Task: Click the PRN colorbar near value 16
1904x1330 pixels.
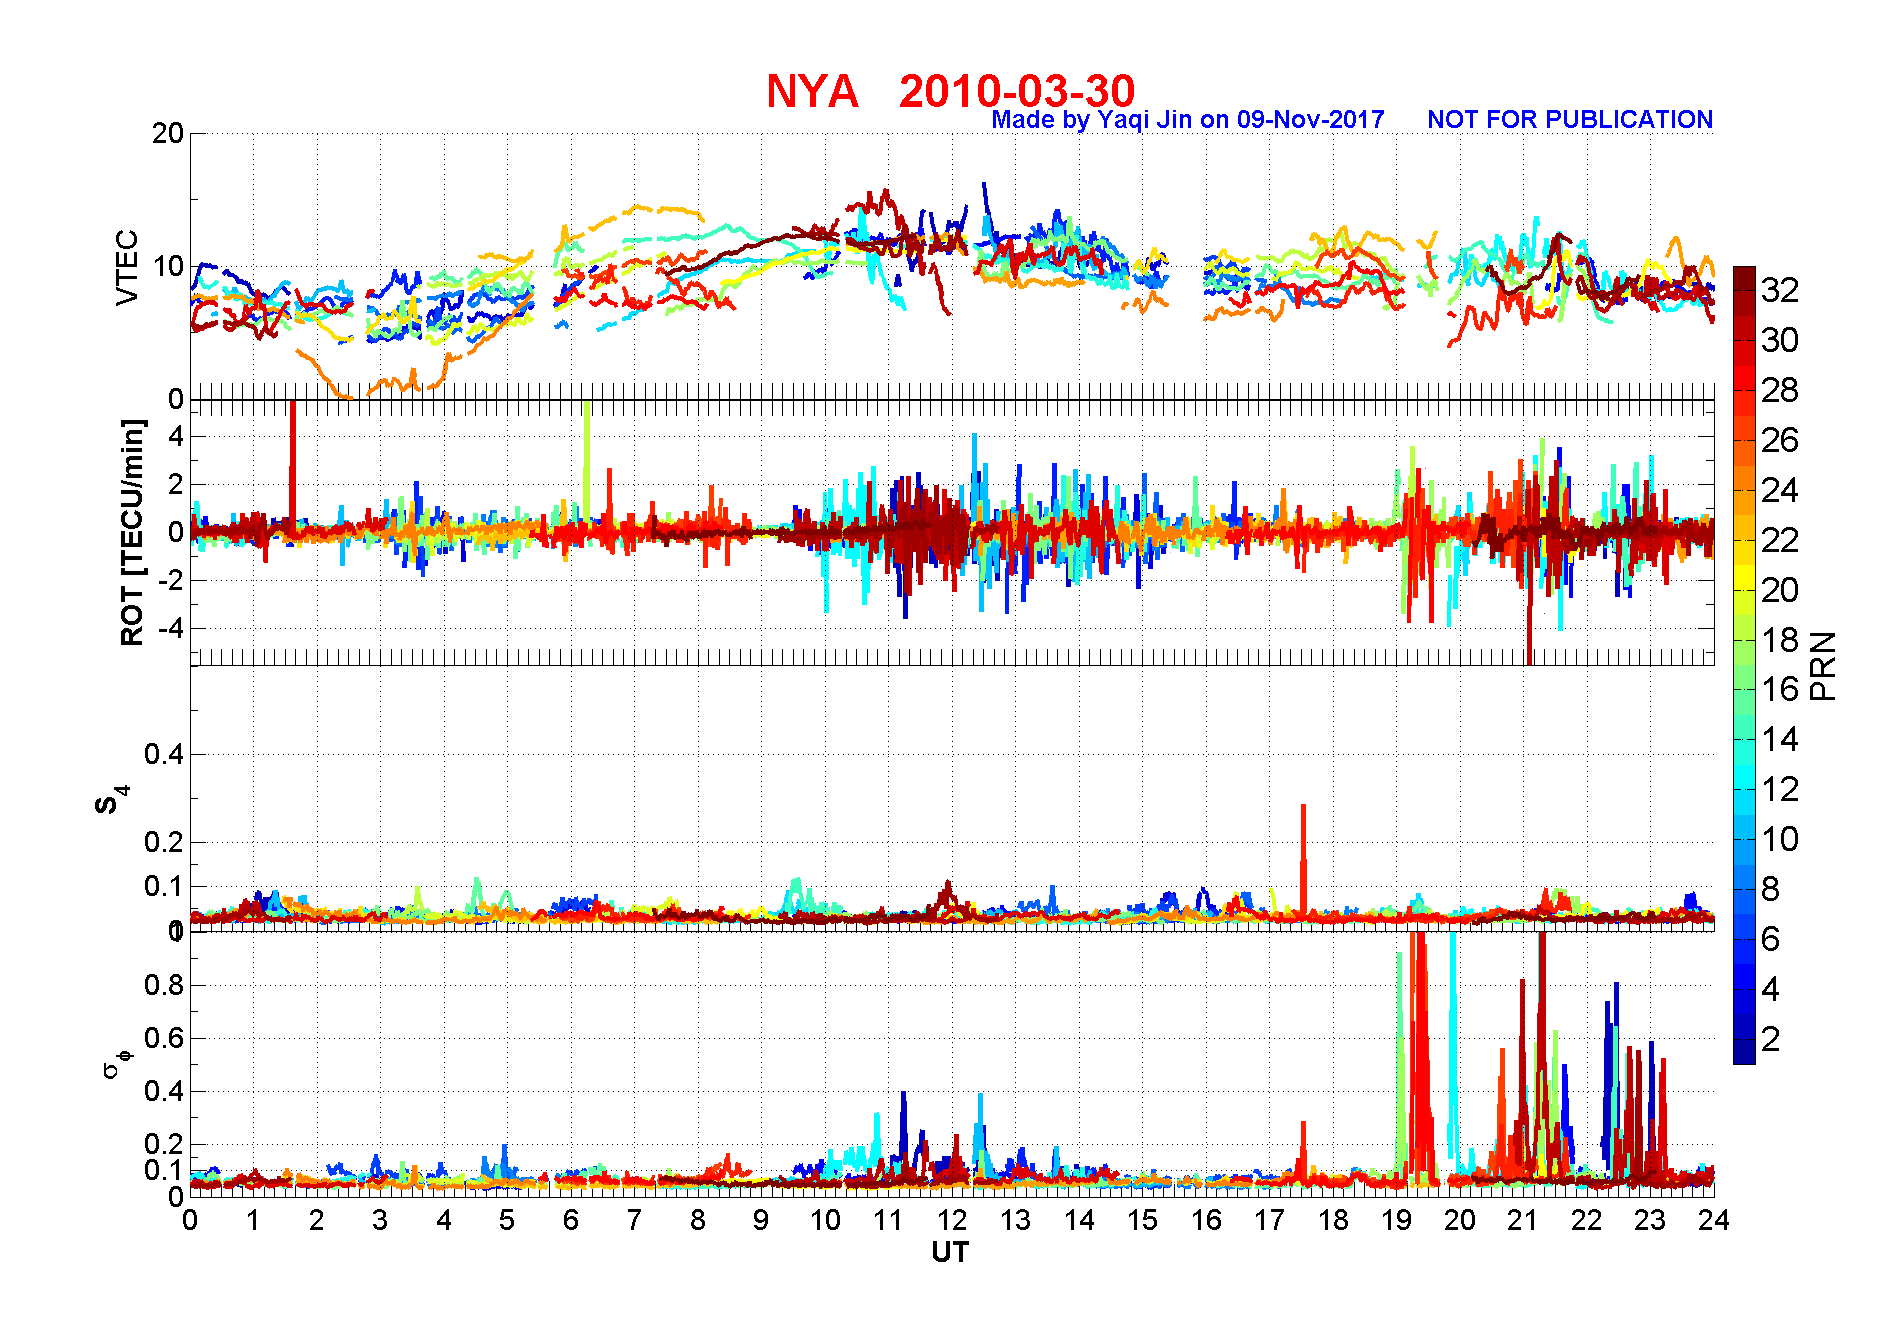Action: click(x=1744, y=689)
